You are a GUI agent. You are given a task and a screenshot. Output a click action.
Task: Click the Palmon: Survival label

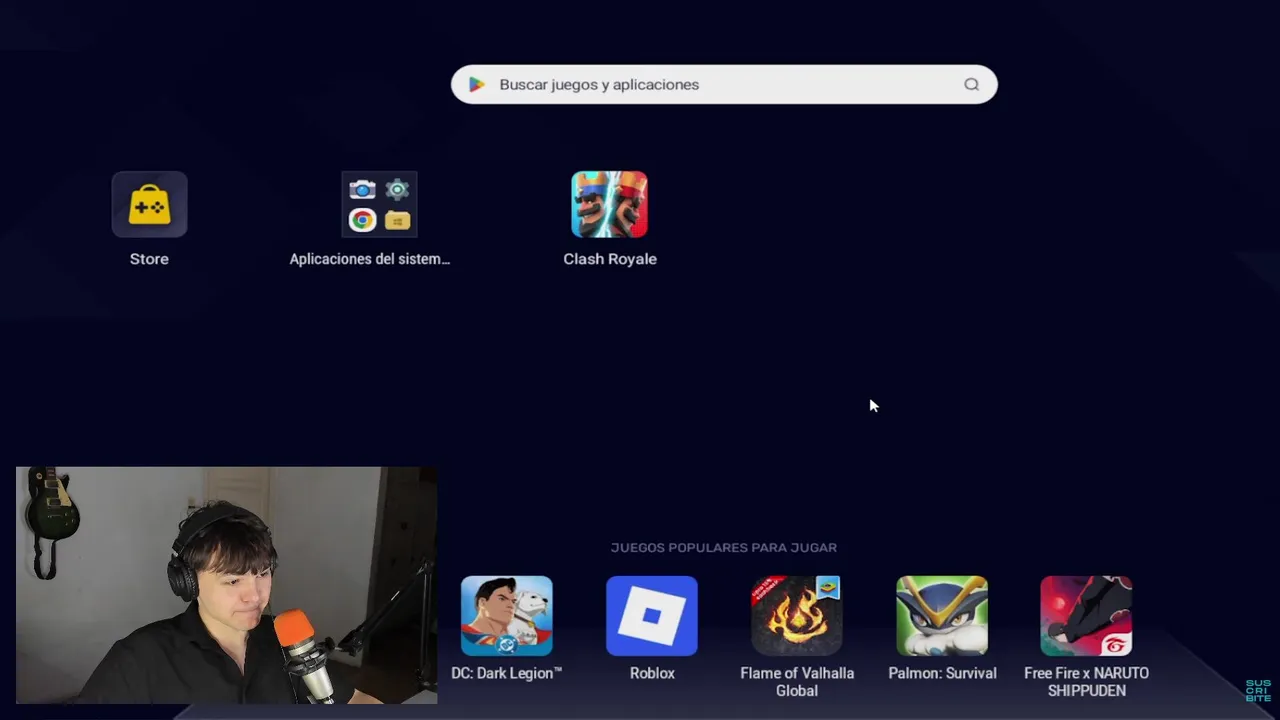tap(942, 674)
